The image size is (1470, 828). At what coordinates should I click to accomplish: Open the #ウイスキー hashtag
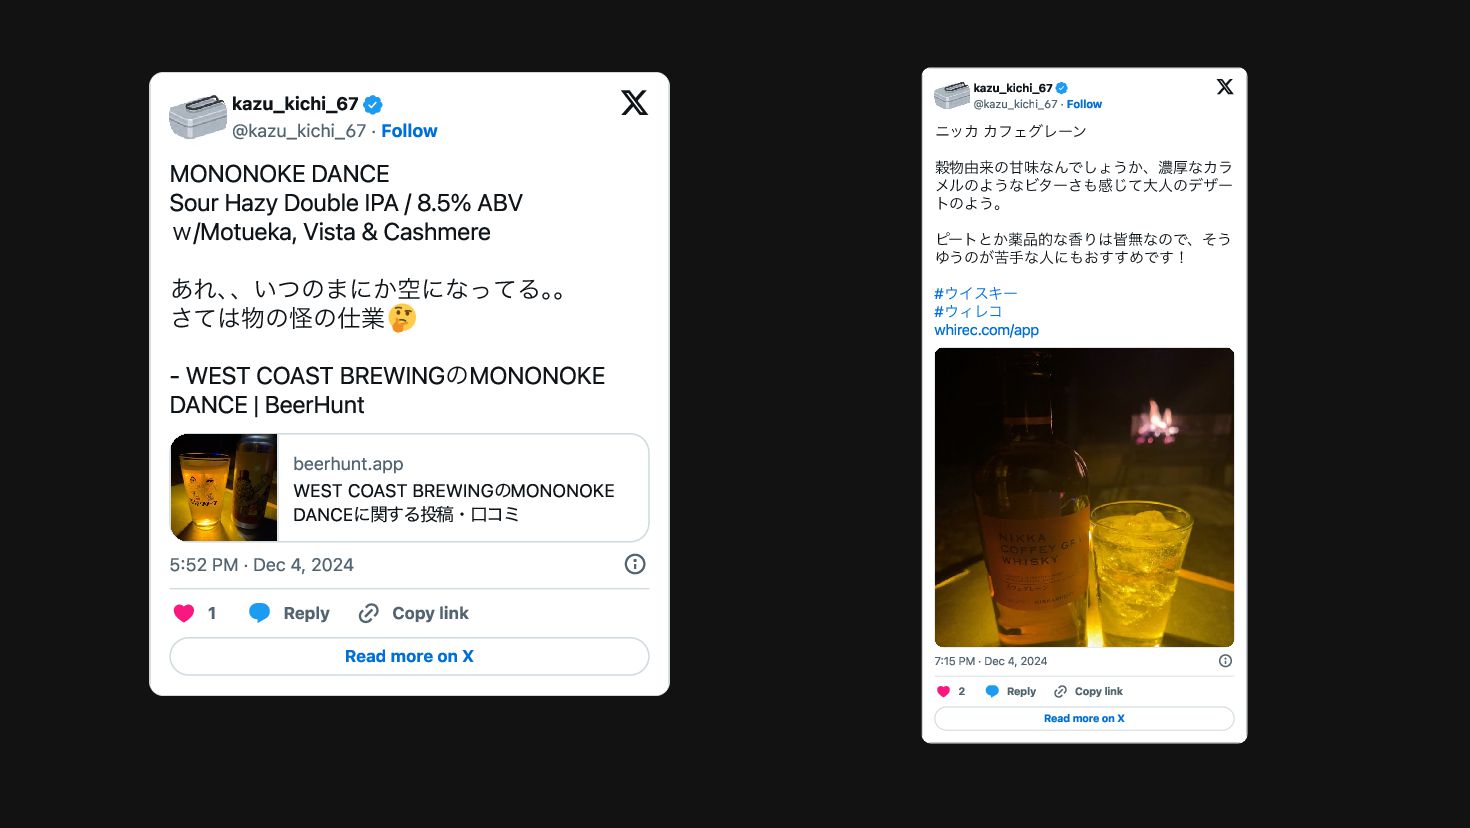click(x=976, y=293)
